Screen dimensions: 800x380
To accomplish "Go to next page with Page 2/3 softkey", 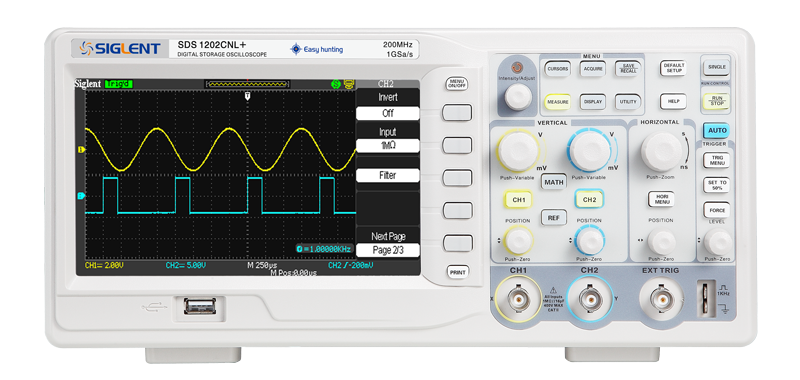I will pos(457,243).
